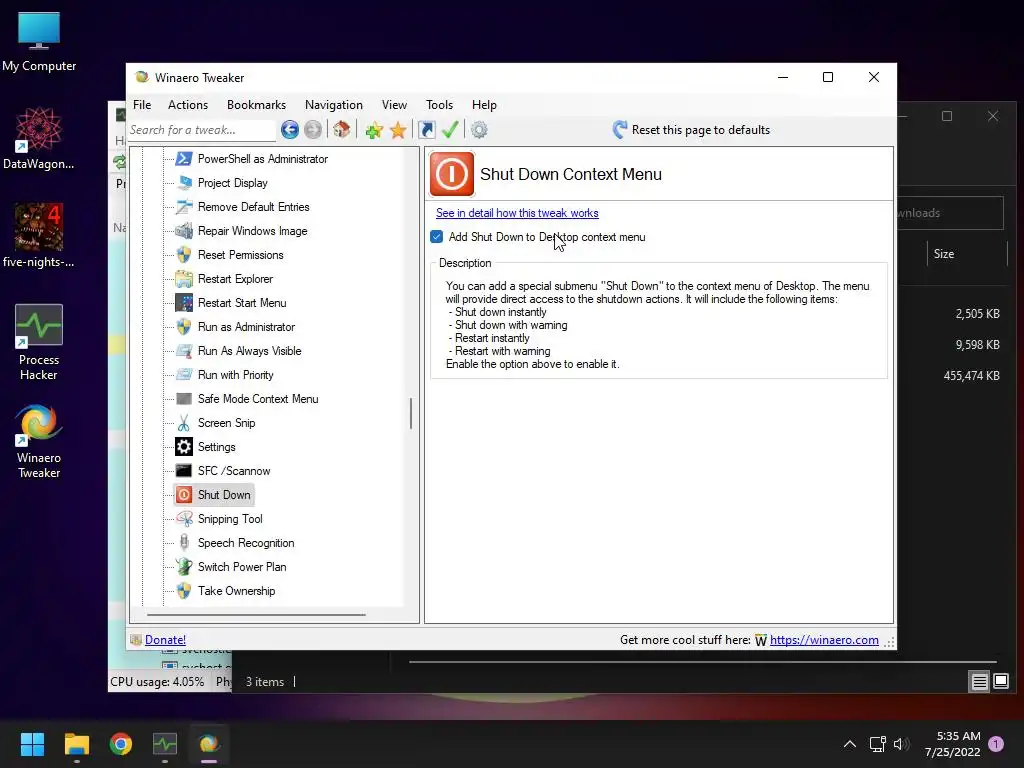Click the Speech Recognition microphone icon
1024x768 pixels.
click(x=184, y=543)
